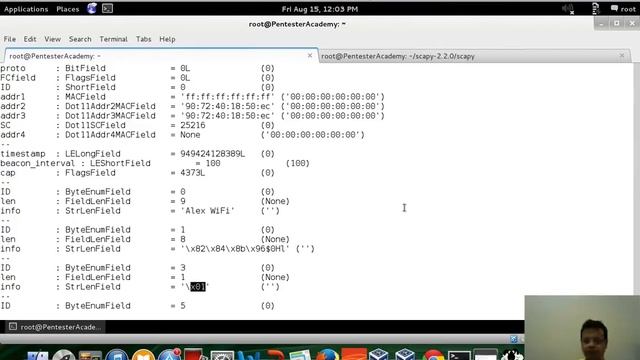Minimize the terminal window
Image resolution: width=640 pixels, height=360 pixels.
(x=601, y=24)
